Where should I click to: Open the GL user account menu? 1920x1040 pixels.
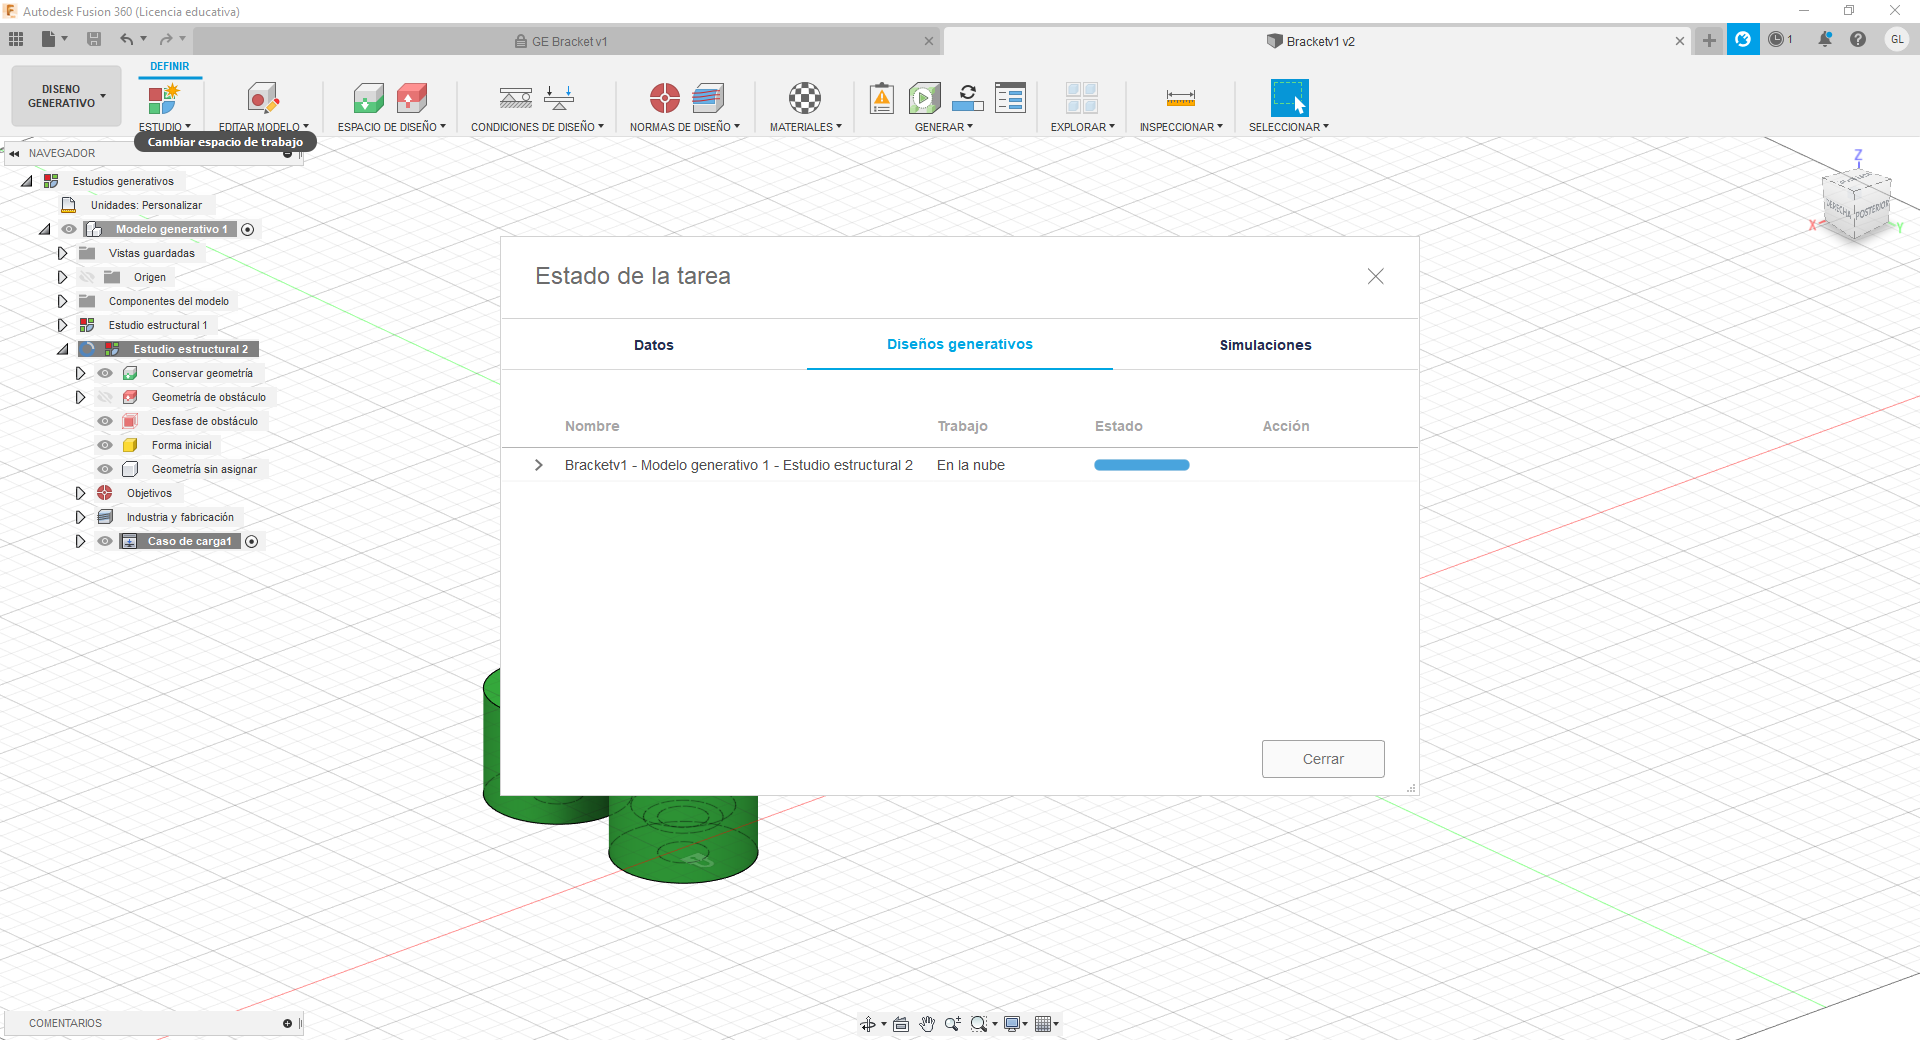tap(1897, 39)
